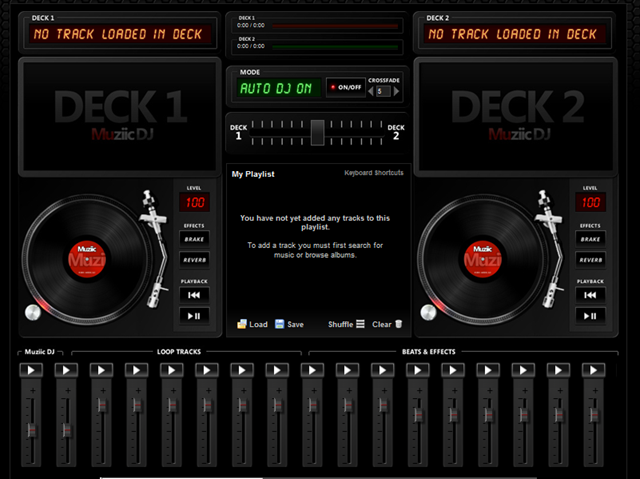Click the Deck 2 green progress bar
Viewport: 640px width, 479px height.
335,47
